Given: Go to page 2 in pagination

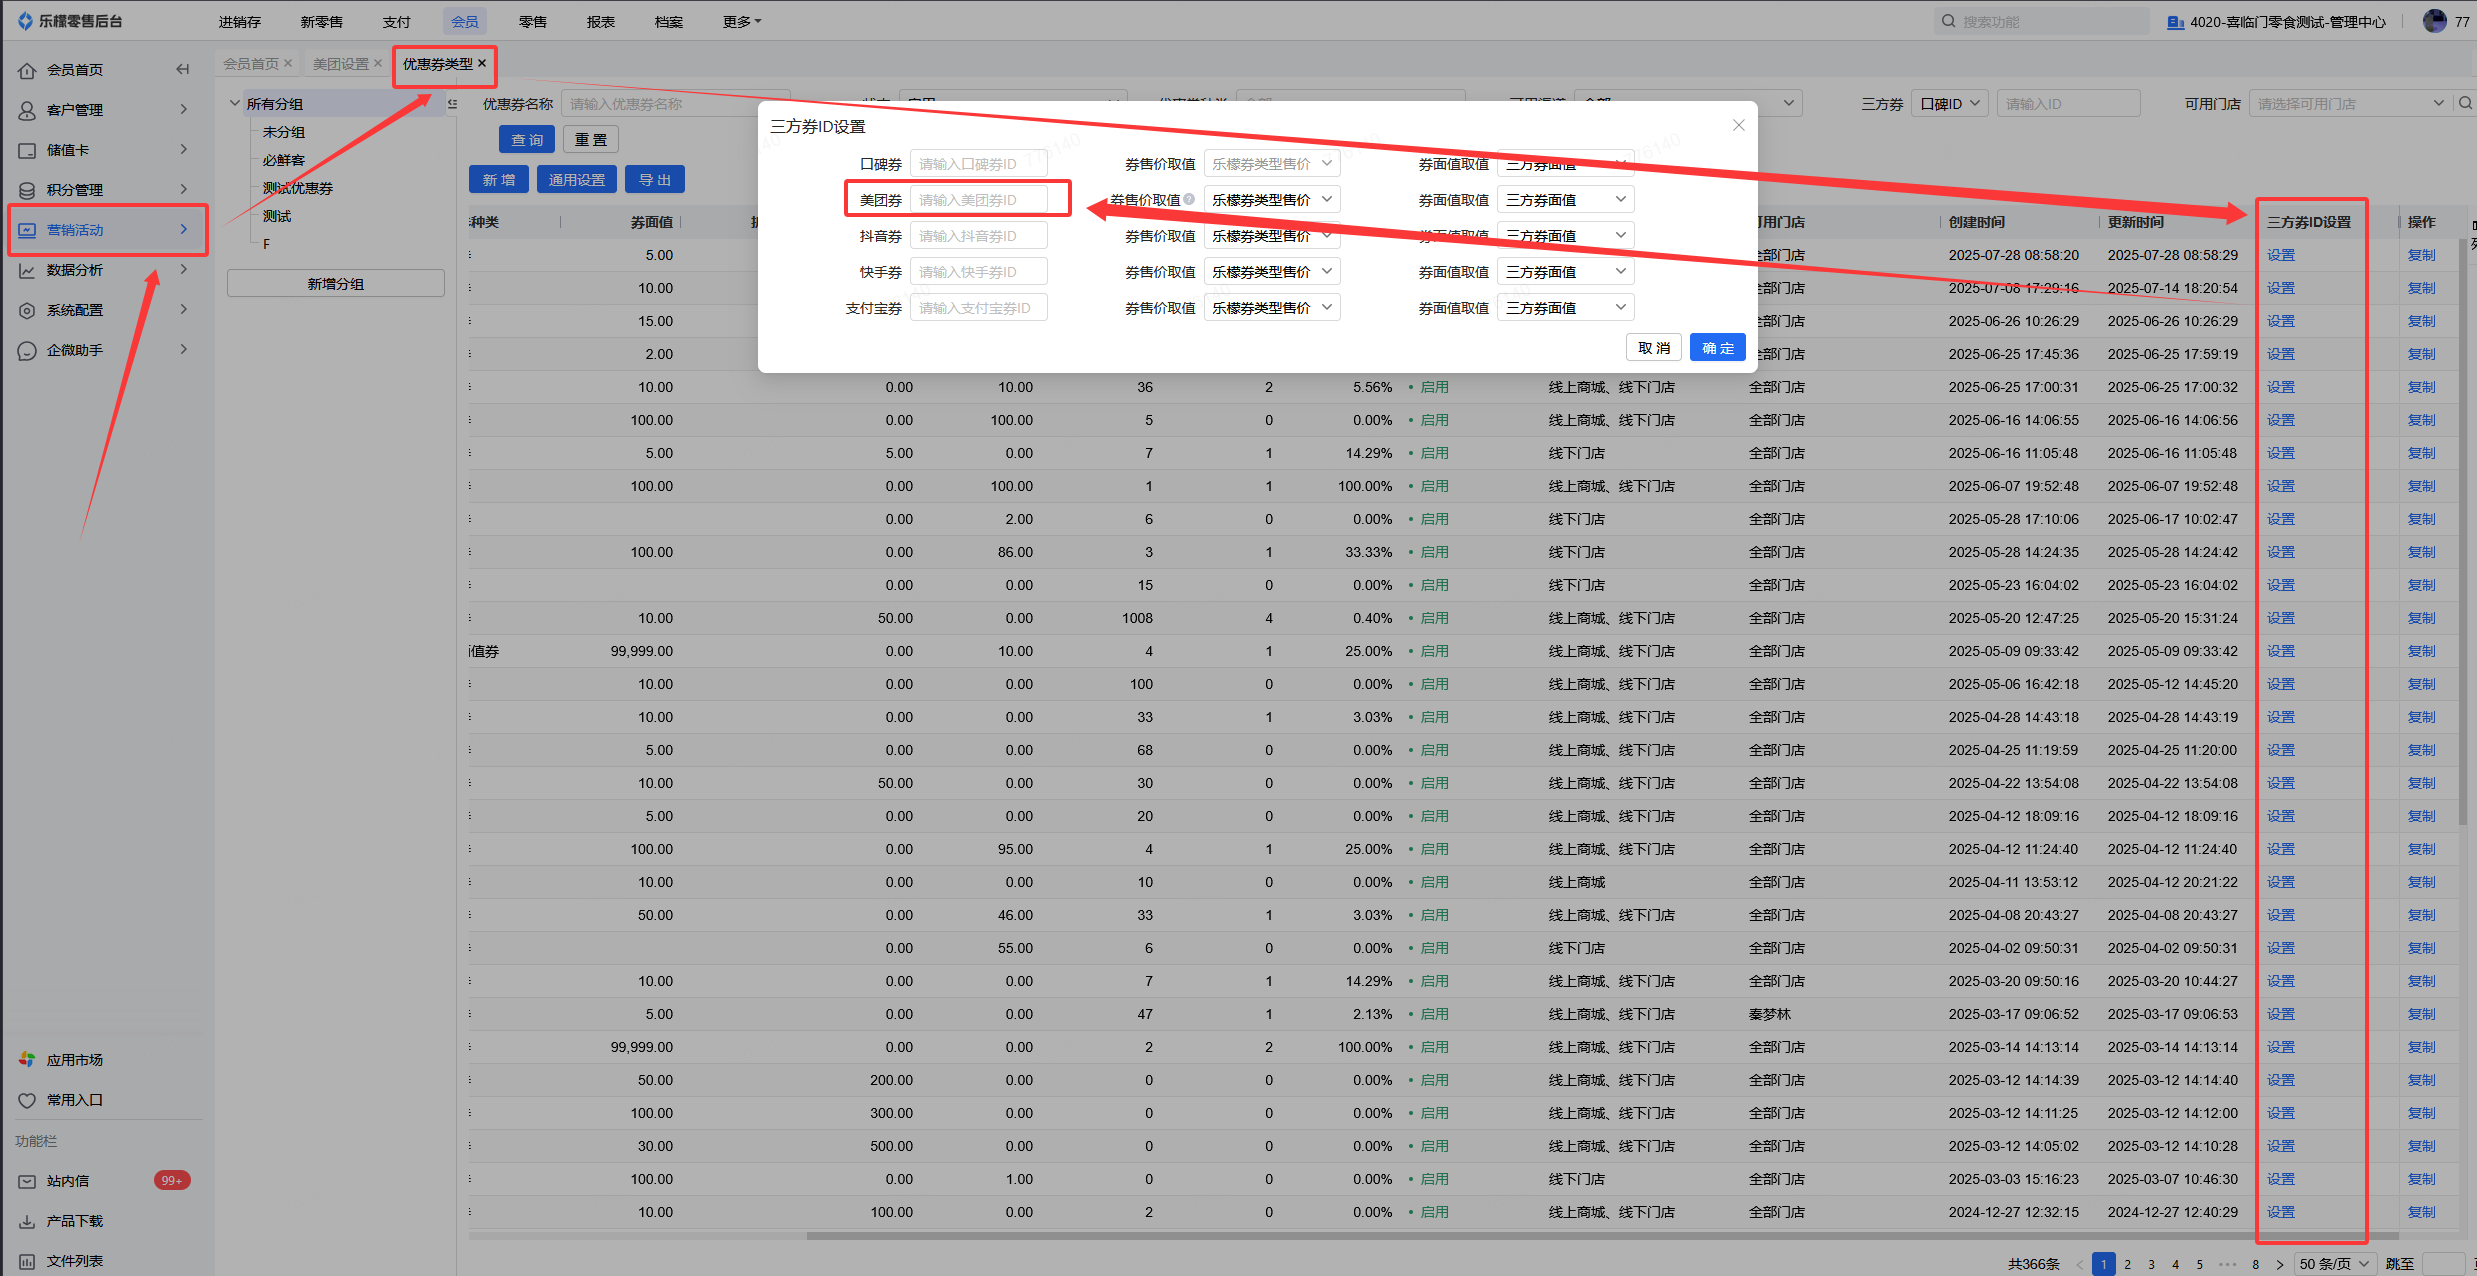Looking at the screenshot, I should pos(2128,1264).
